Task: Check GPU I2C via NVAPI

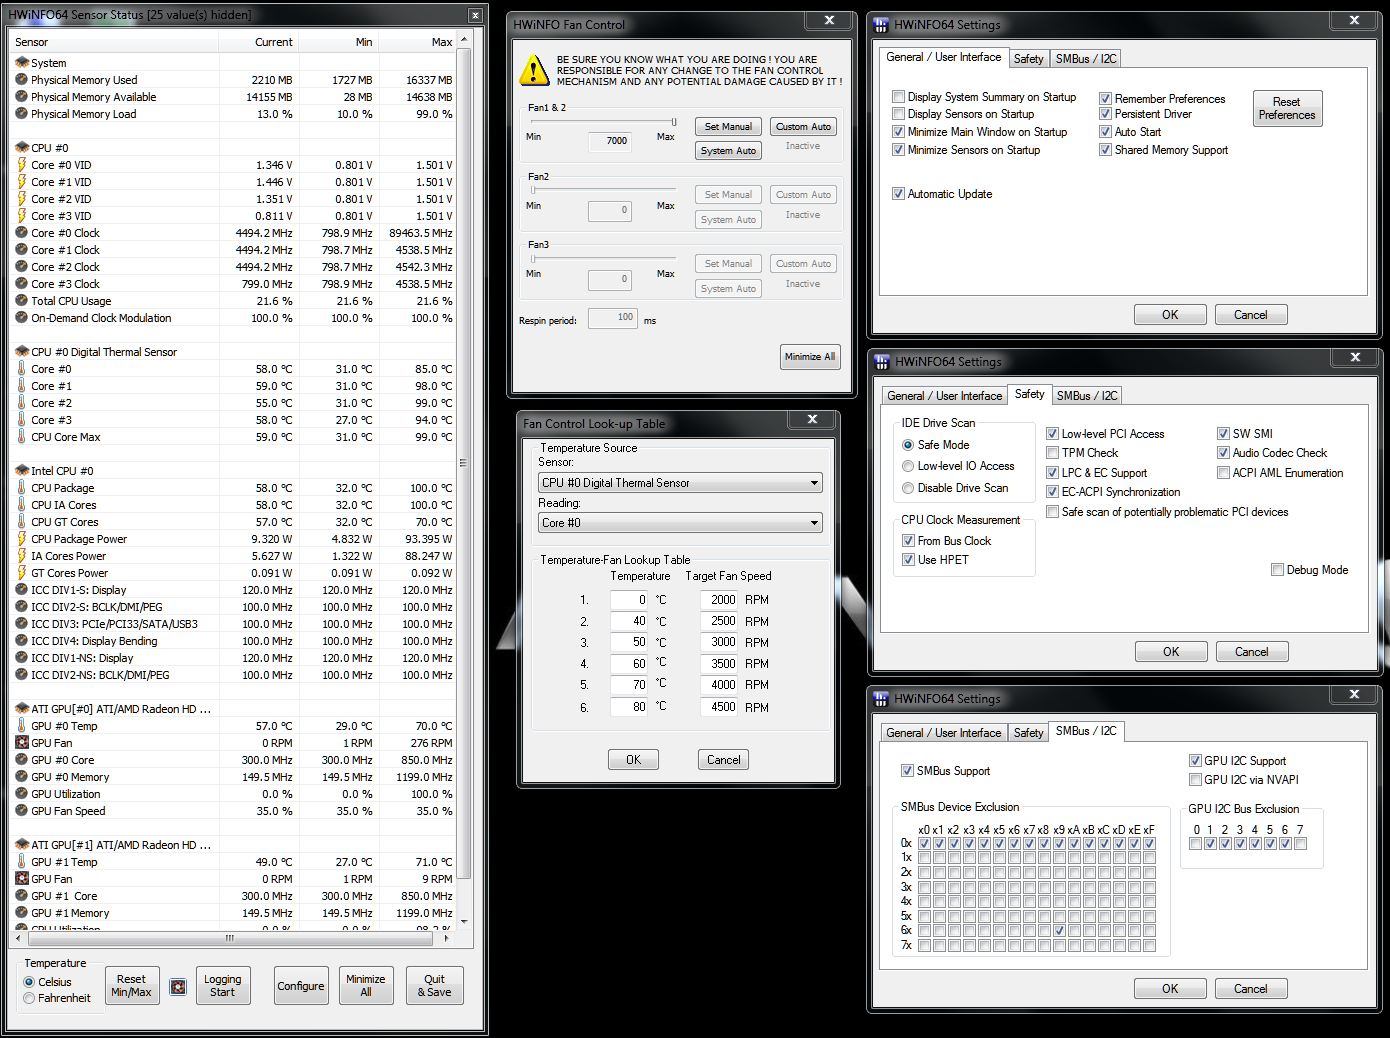Action: (1195, 780)
